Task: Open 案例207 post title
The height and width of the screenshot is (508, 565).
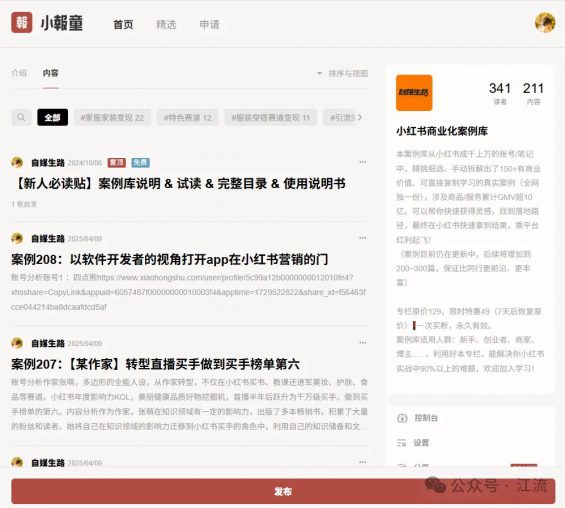Action: point(155,364)
